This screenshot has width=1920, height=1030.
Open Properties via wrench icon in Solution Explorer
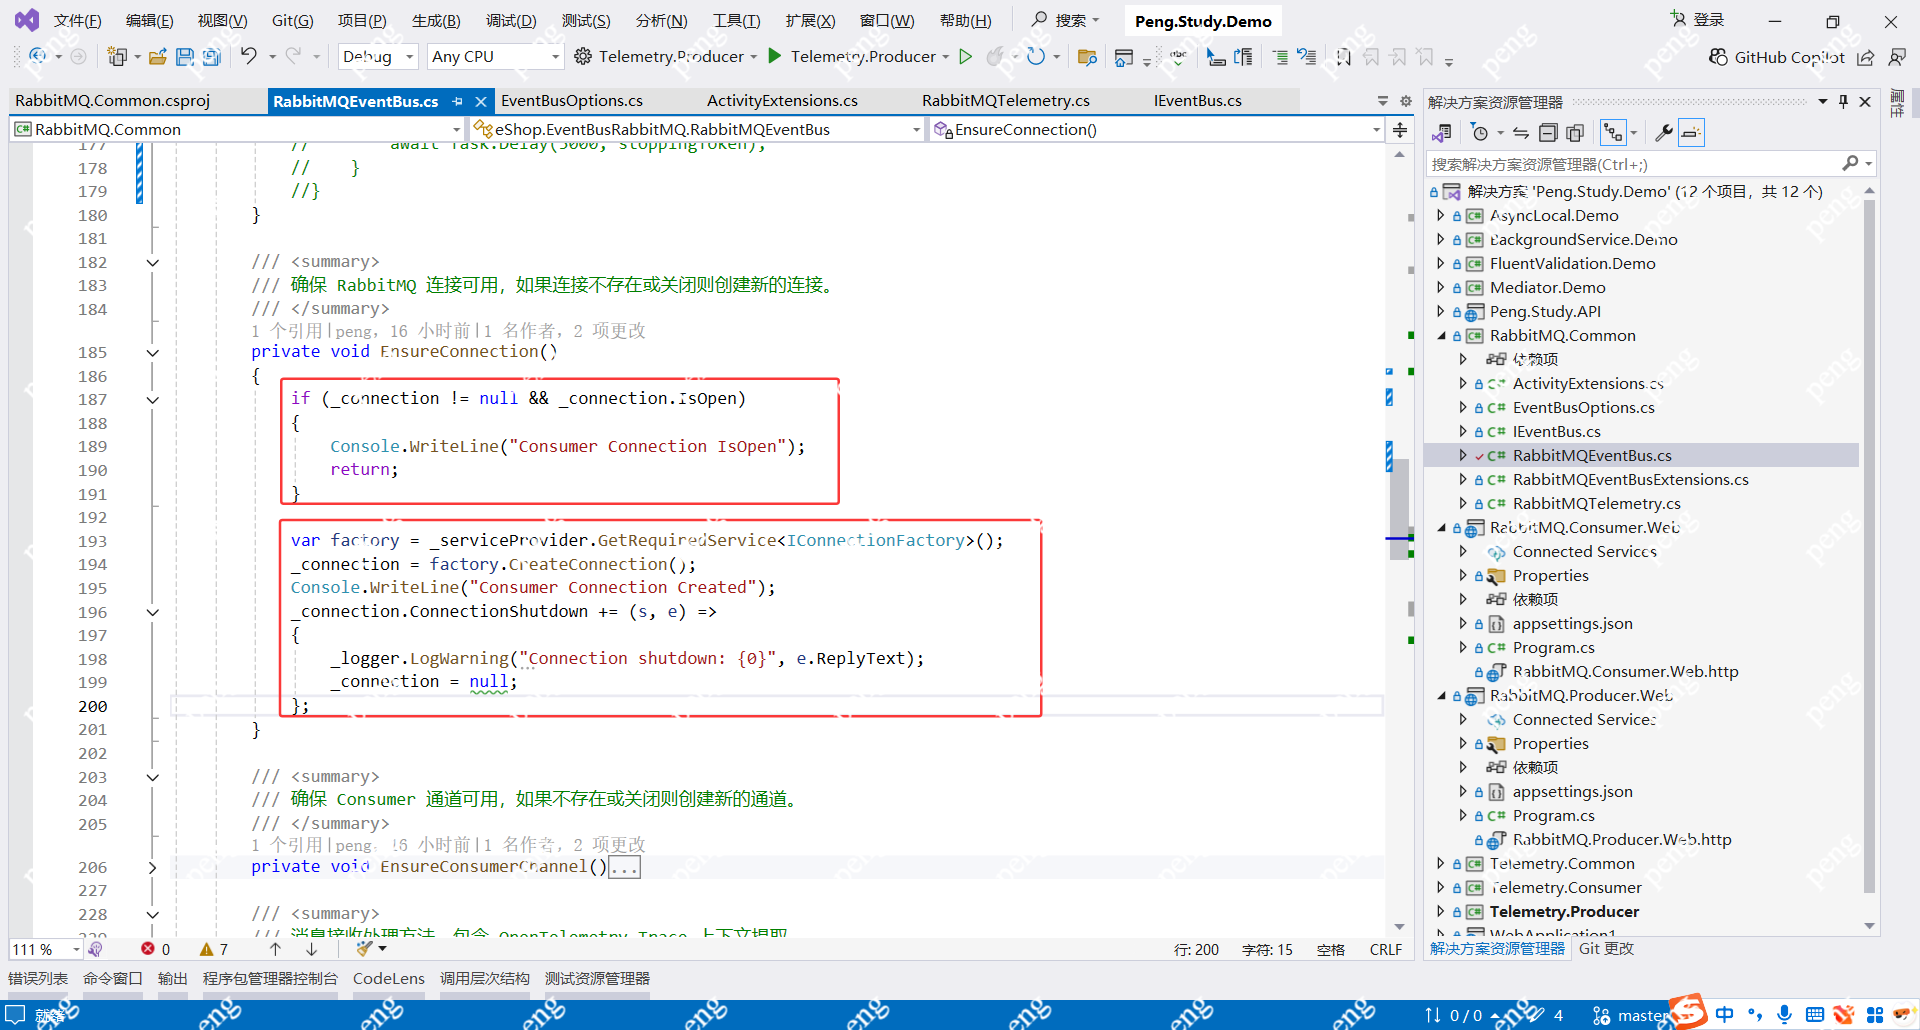1664,132
